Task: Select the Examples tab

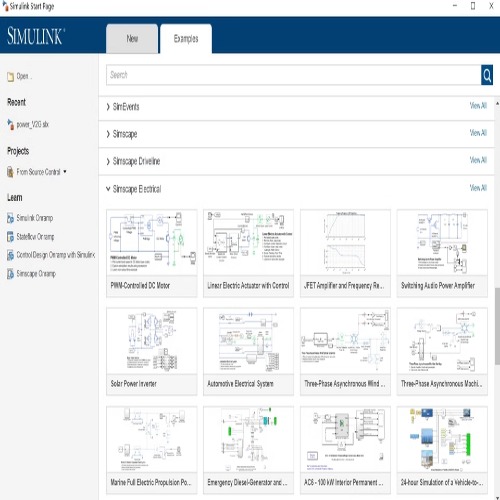Action: tap(186, 39)
